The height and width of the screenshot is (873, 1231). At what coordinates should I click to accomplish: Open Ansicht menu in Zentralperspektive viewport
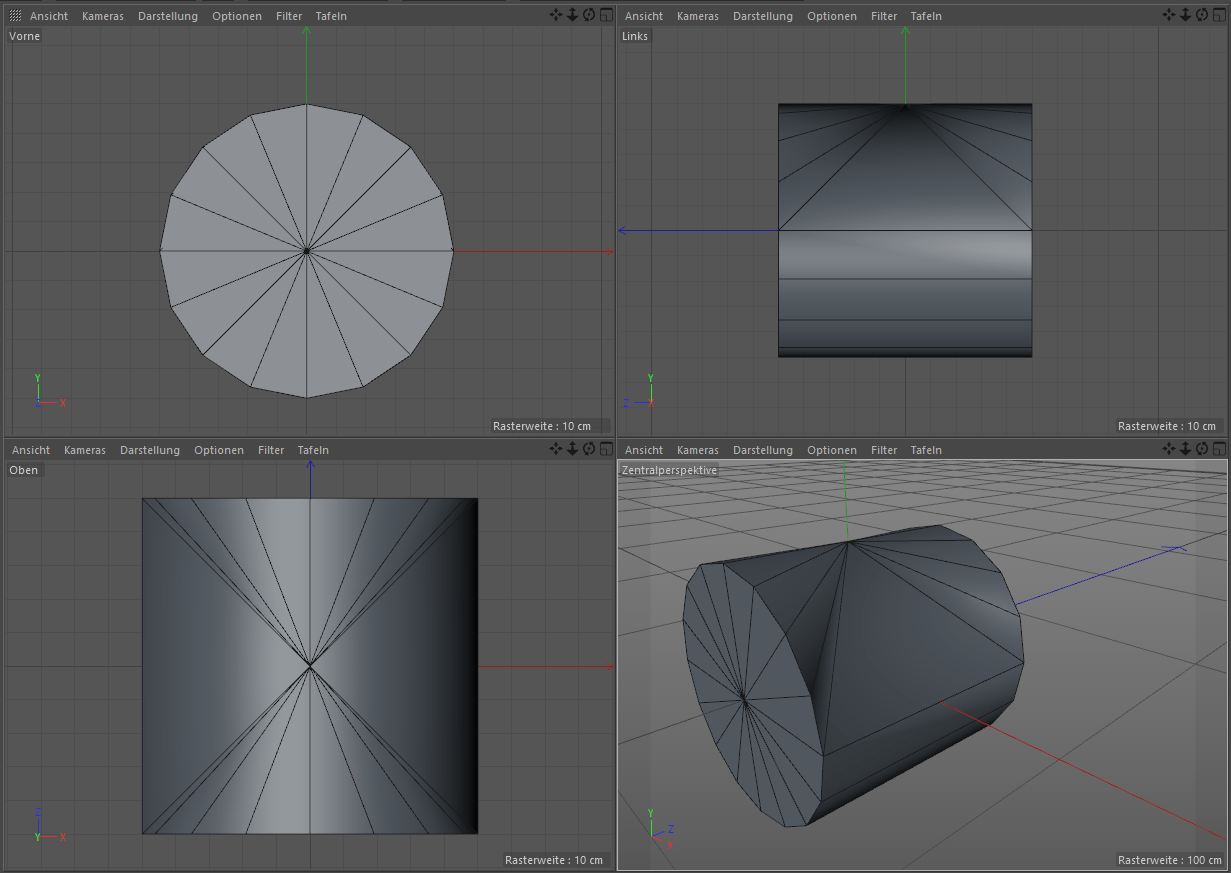644,450
